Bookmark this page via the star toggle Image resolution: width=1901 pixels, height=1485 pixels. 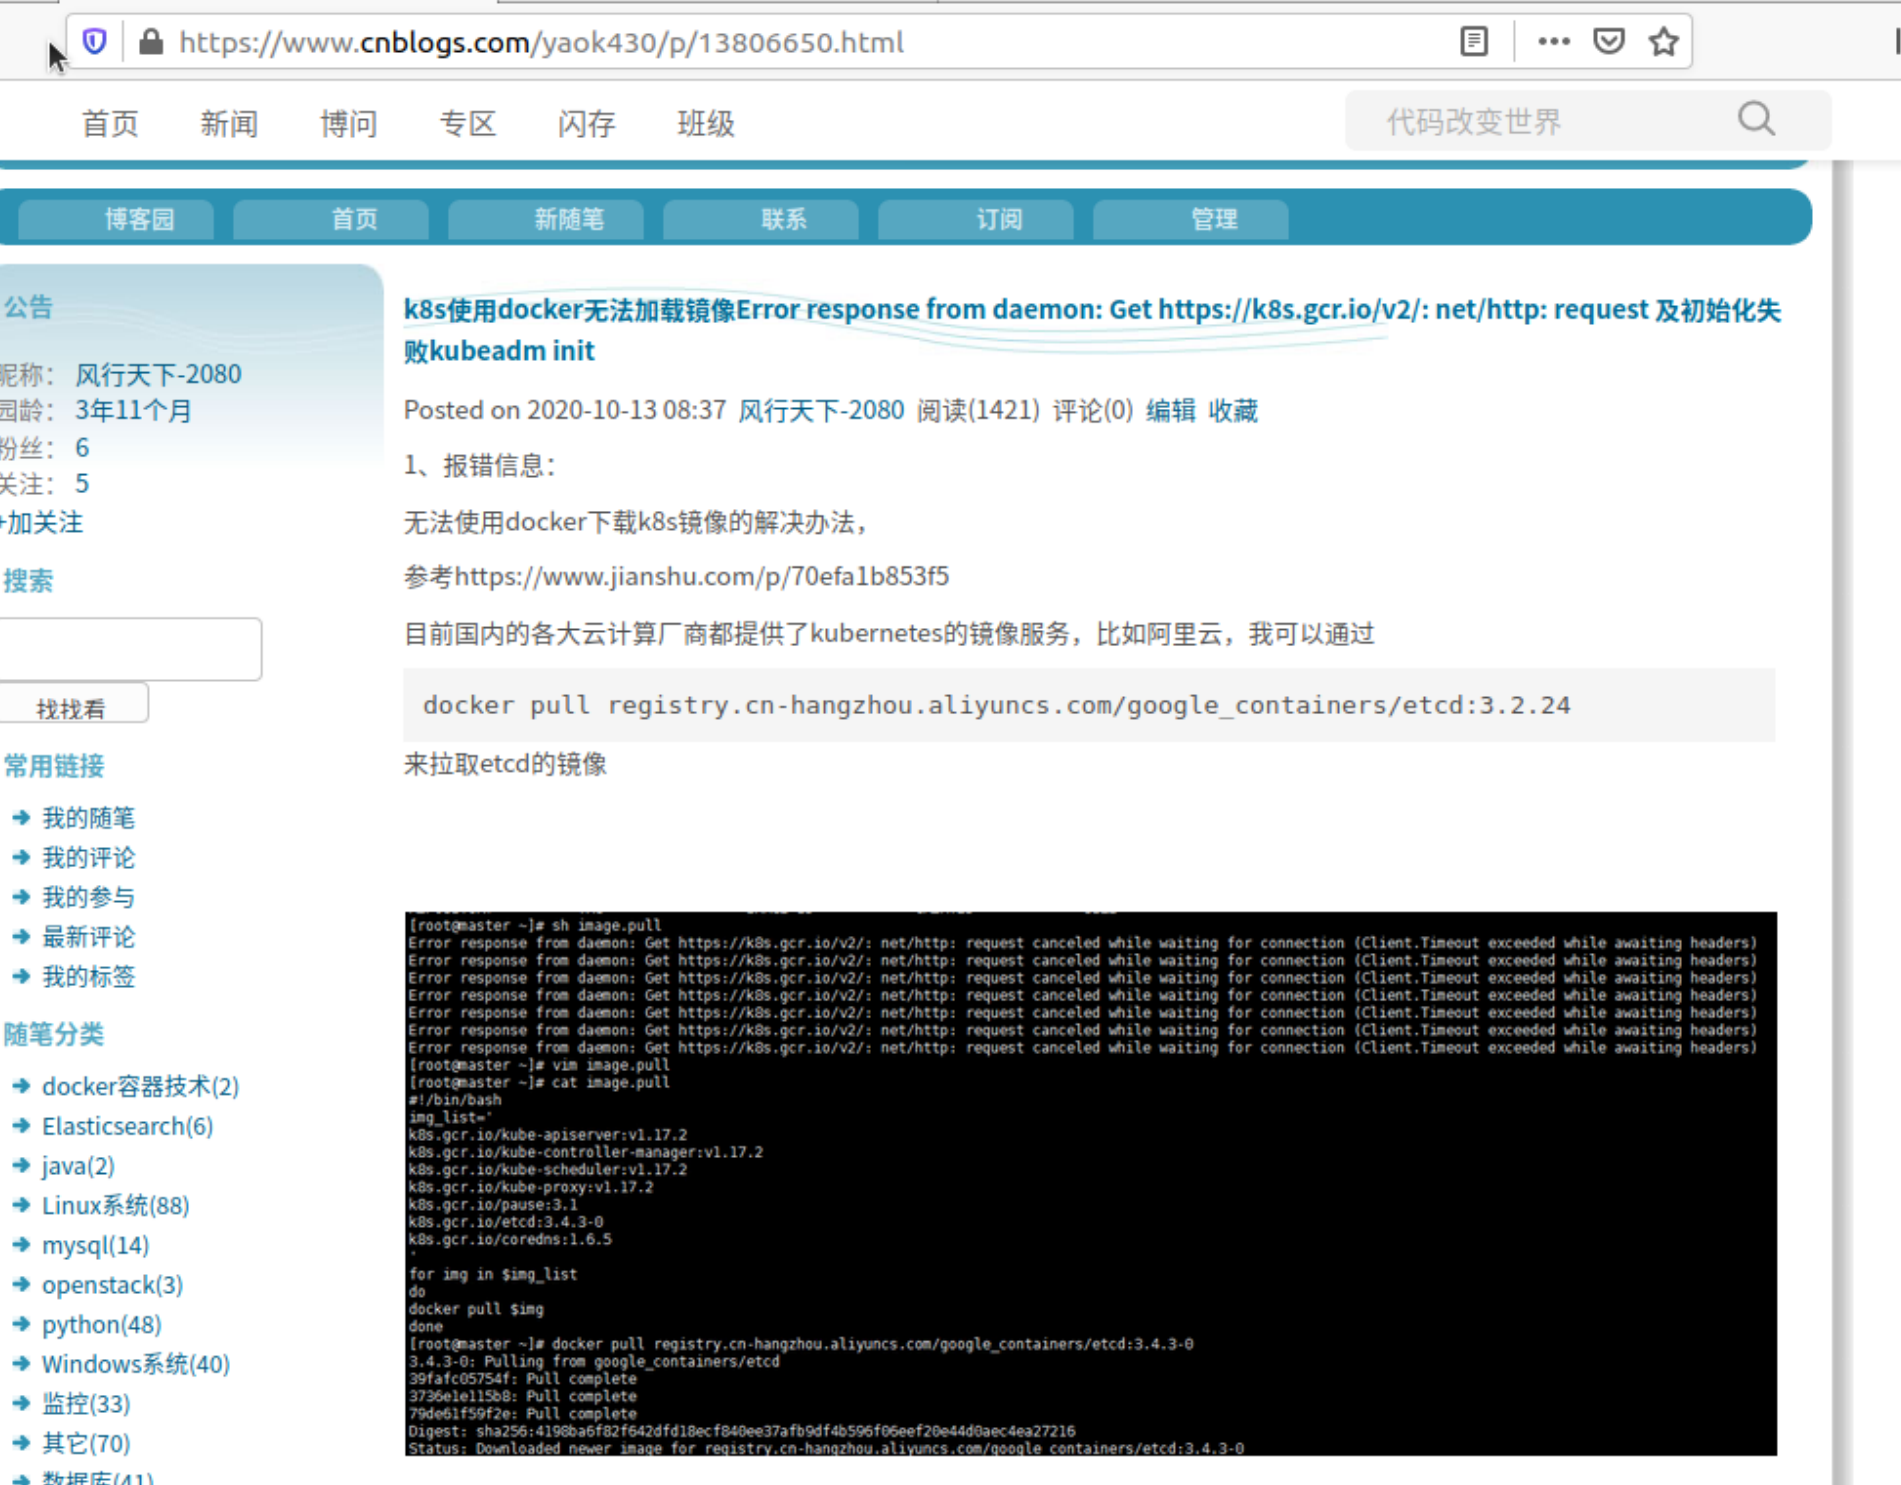point(1662,41)
